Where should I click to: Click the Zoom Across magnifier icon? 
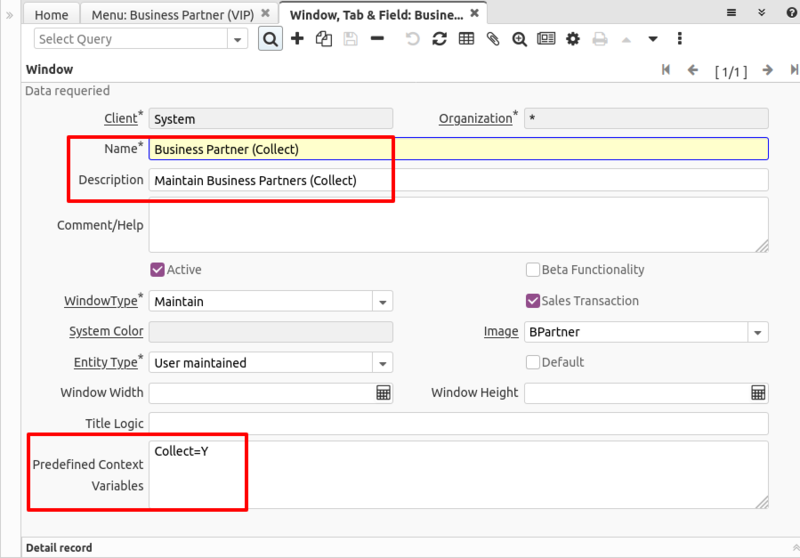[519, 39]
